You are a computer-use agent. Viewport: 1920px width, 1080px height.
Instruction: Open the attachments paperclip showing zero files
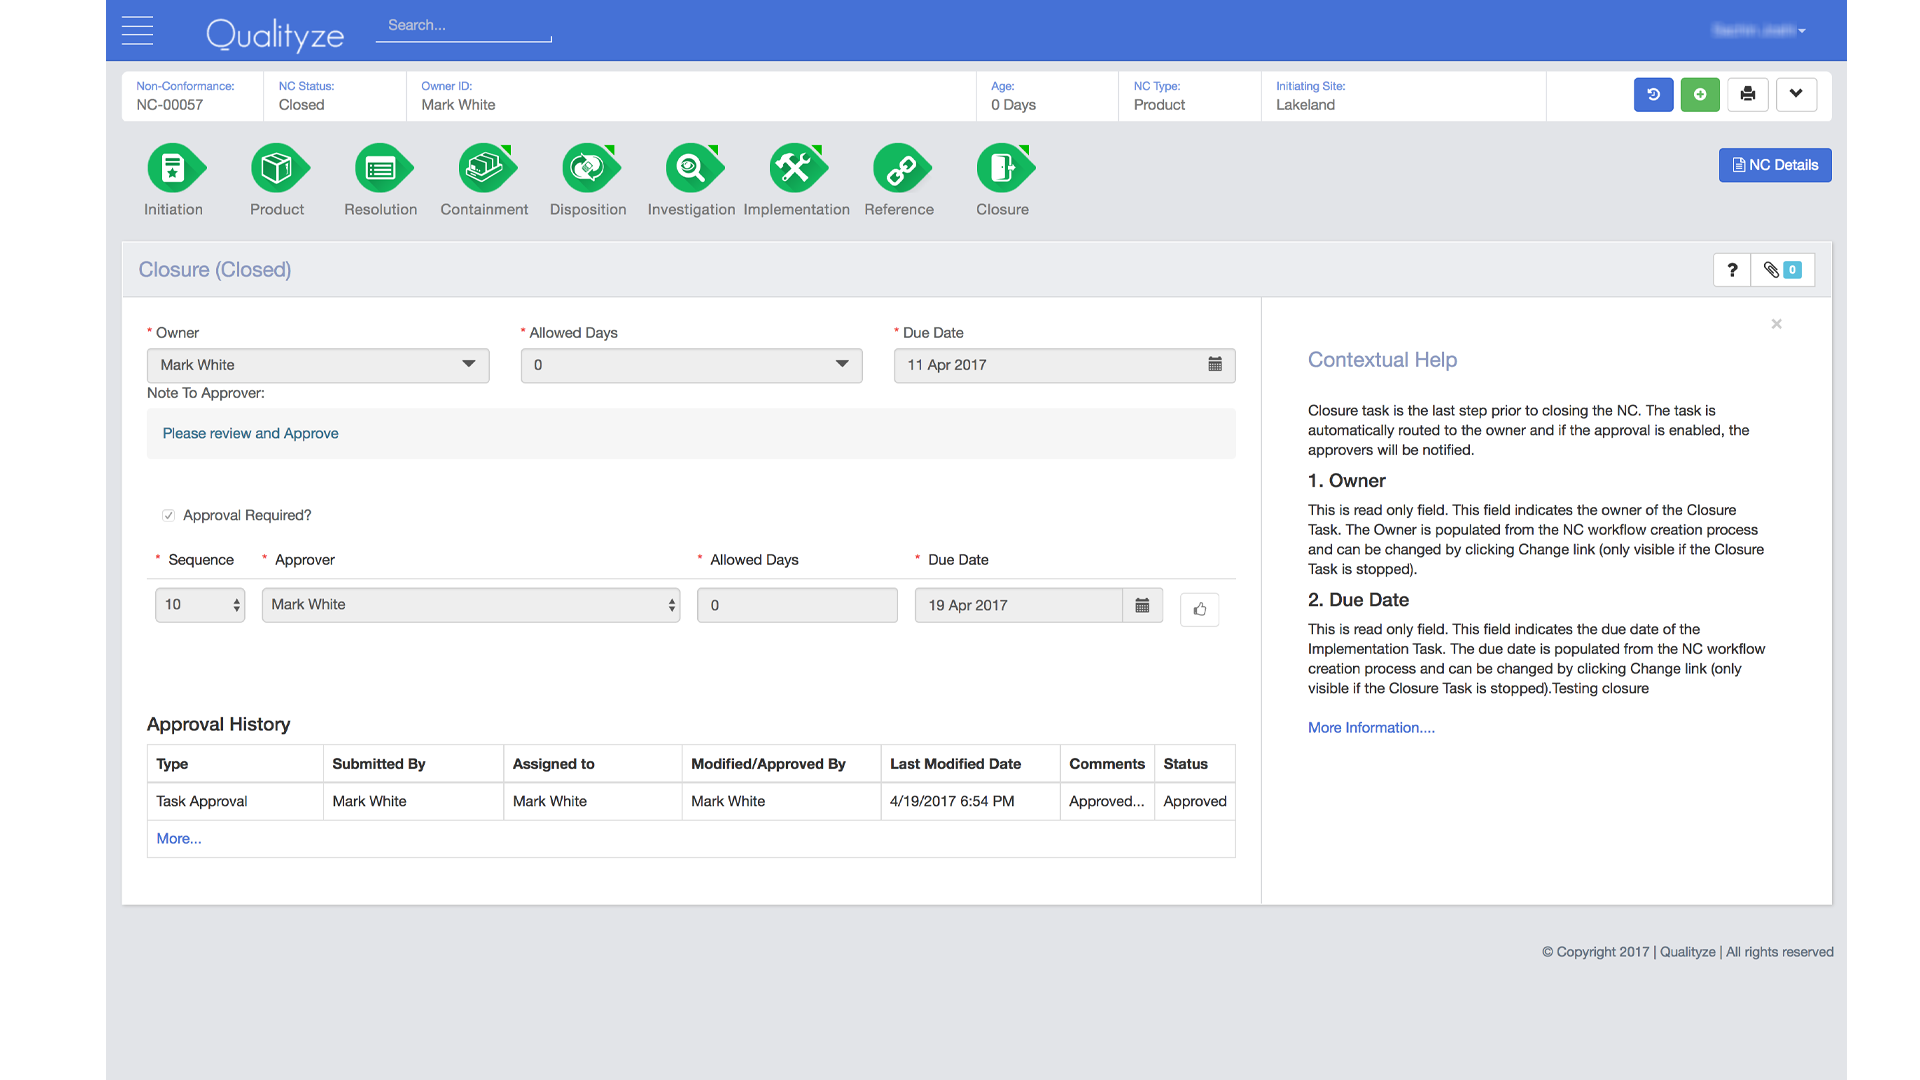pyautogui.click(x=1782, y=269)
